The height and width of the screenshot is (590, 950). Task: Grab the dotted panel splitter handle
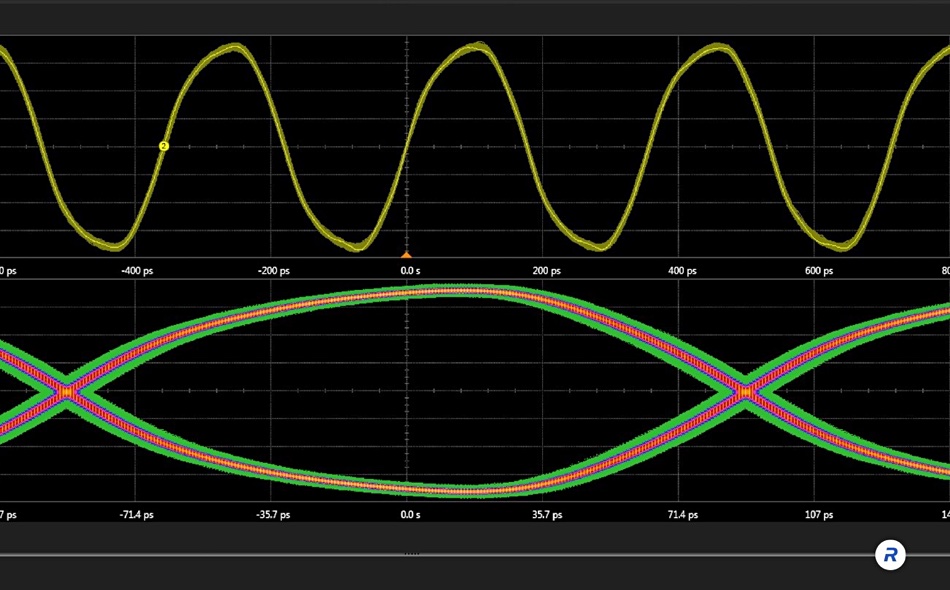[411, 554]
